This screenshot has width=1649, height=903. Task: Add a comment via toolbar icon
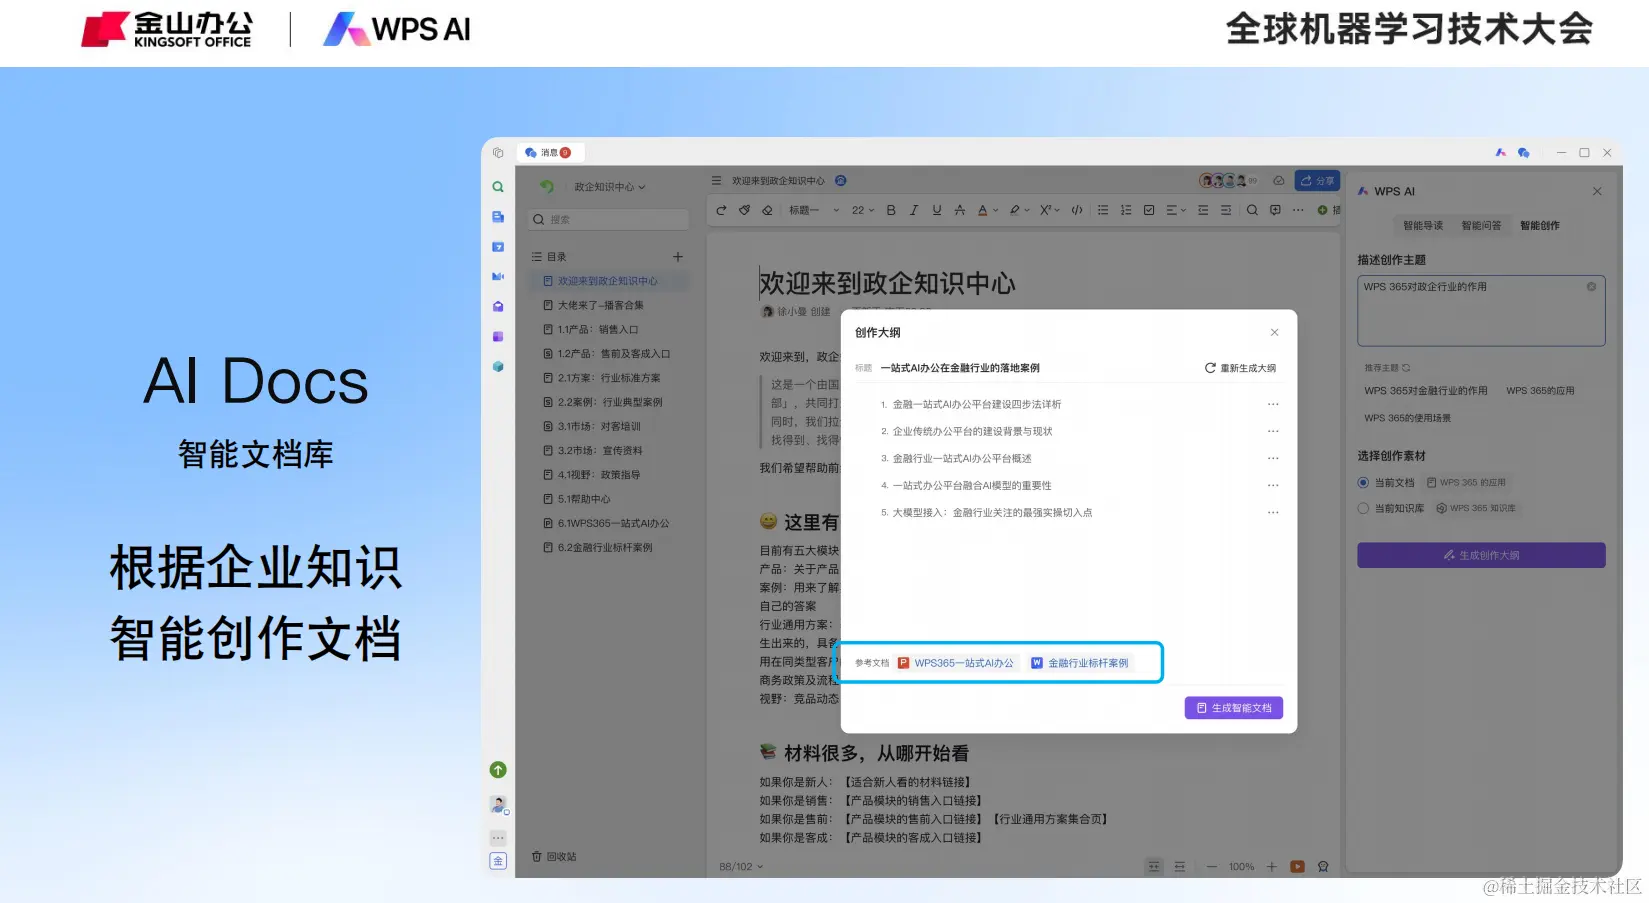(1275, 210)
